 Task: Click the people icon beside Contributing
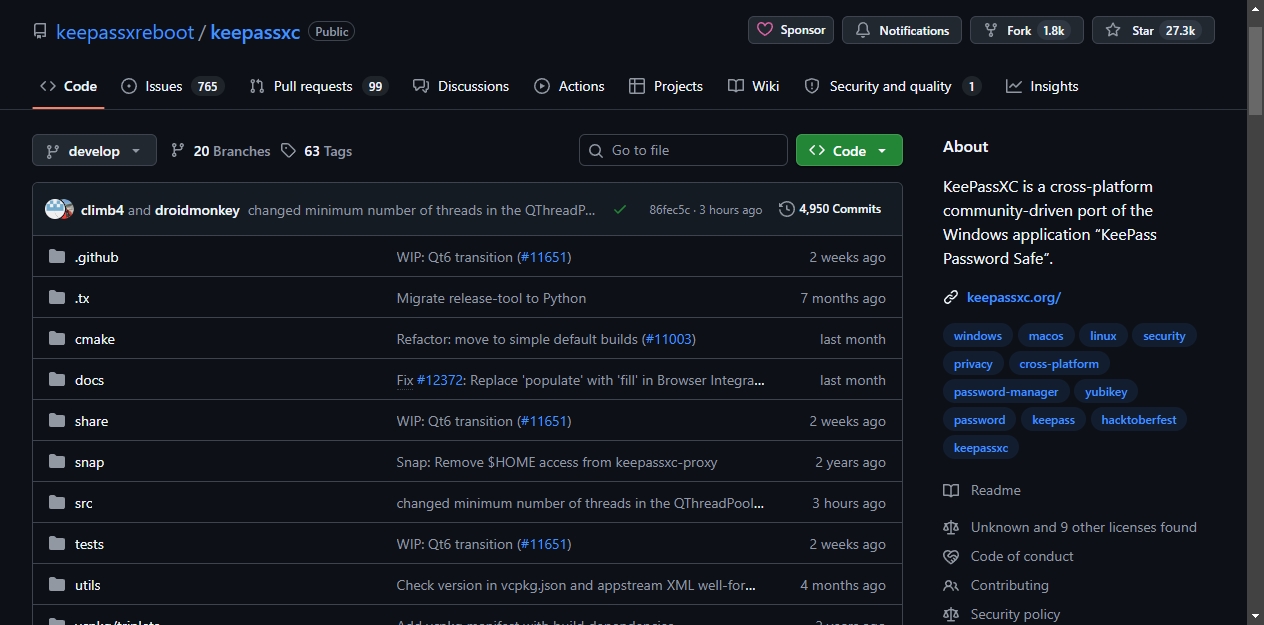point(951,585)
